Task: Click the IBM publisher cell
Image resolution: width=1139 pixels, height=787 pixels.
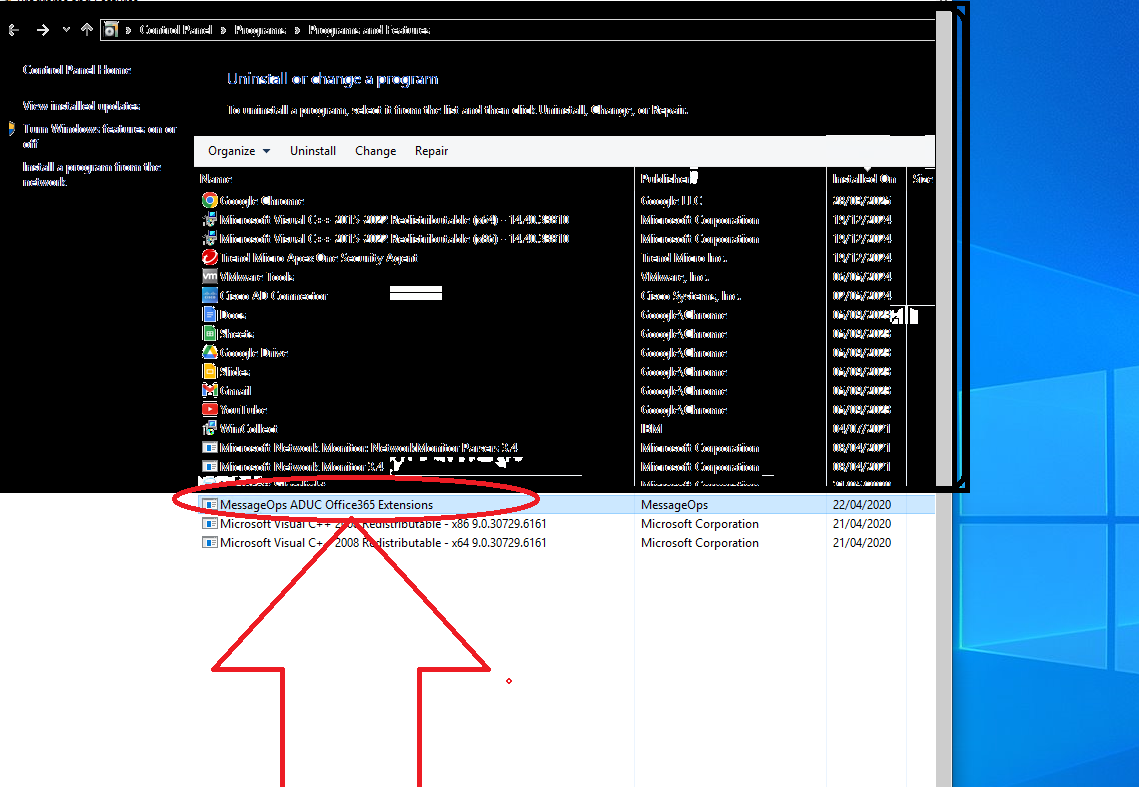Action: 652,428
